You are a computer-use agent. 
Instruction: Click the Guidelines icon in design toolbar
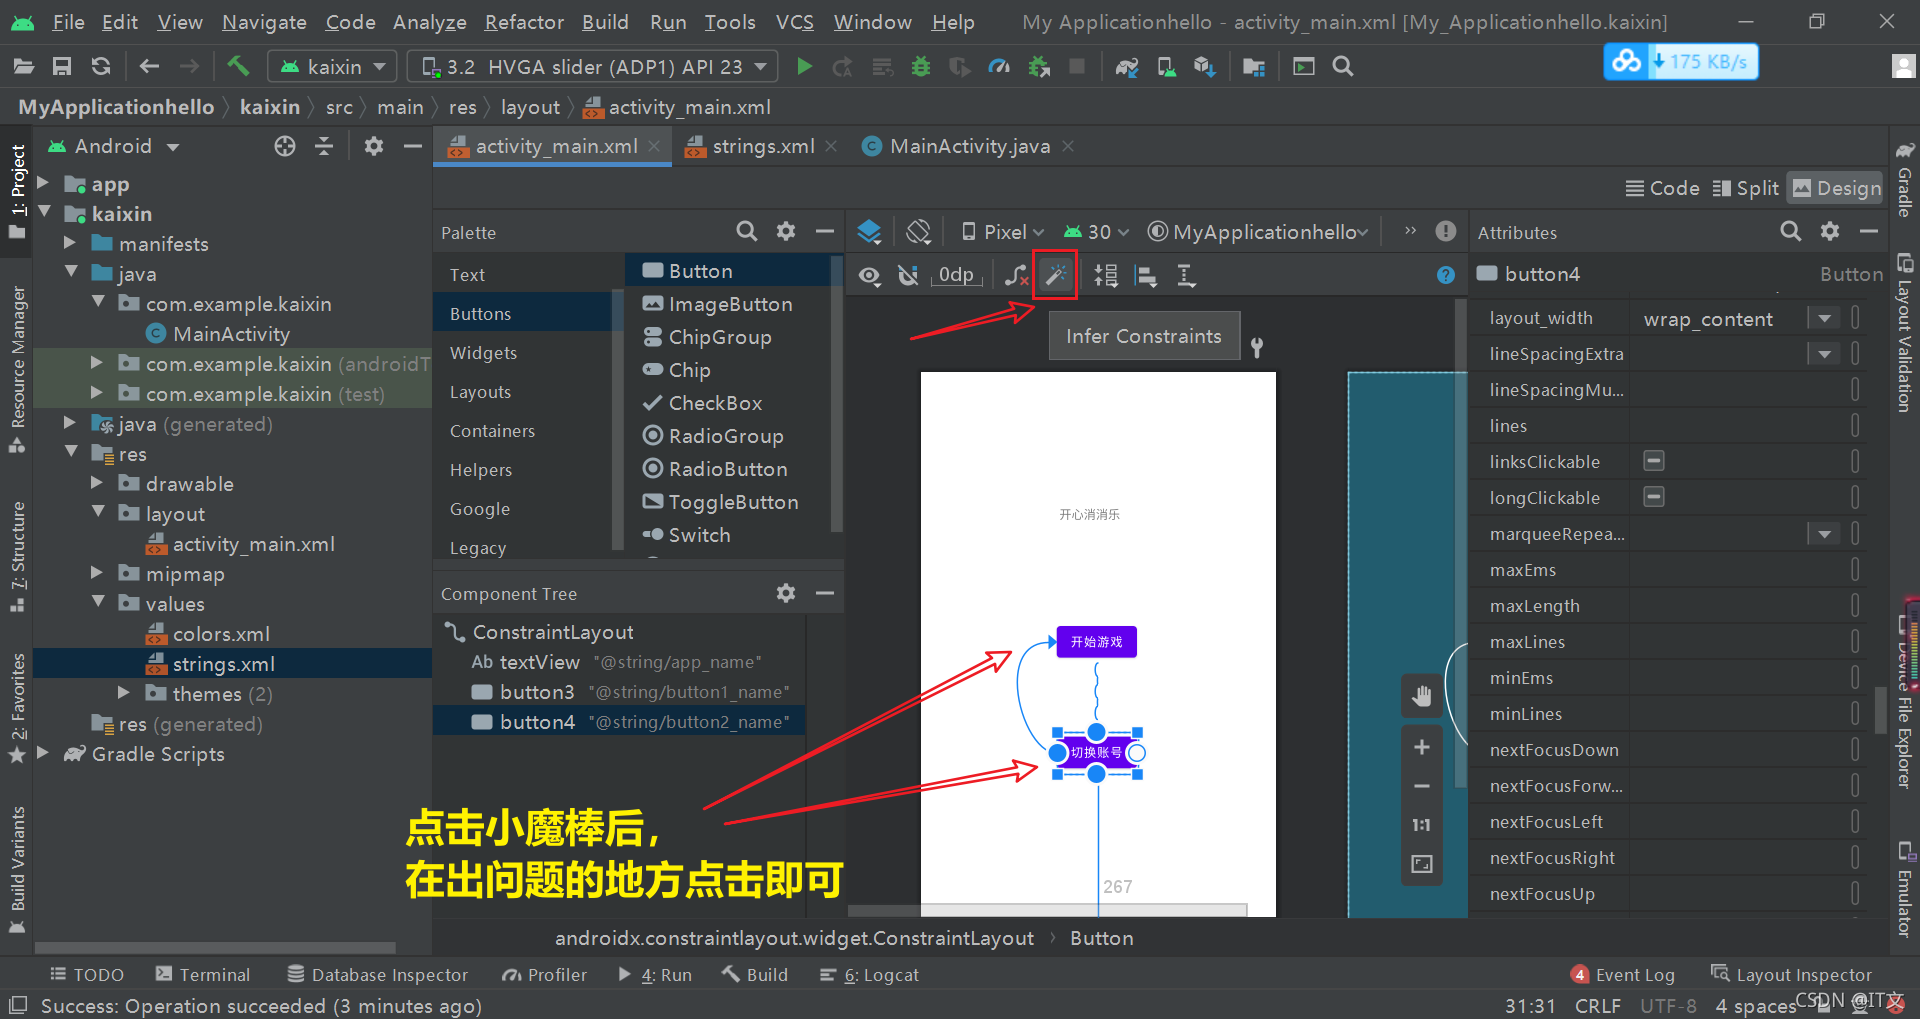click(x=1186, y=275)
